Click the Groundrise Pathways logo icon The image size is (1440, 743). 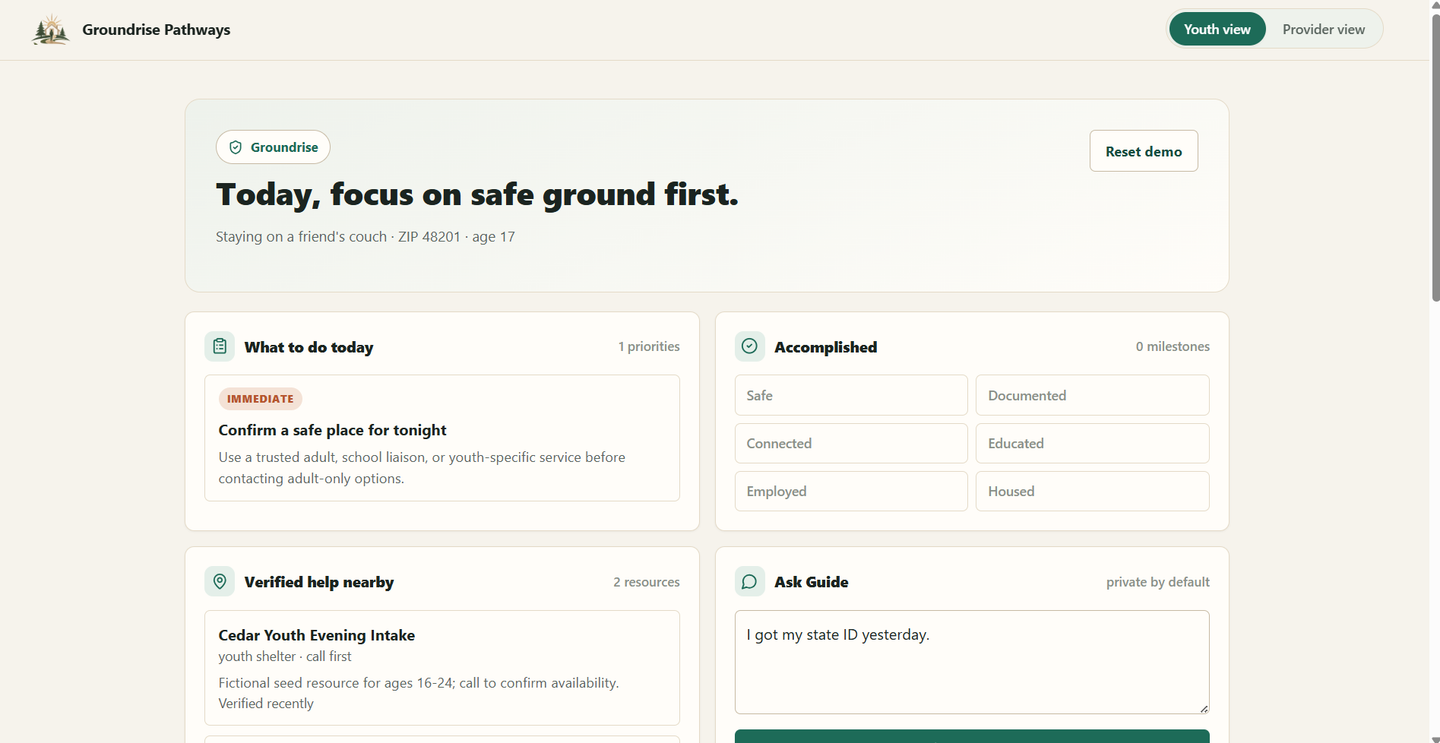click(x=51, y=30)
